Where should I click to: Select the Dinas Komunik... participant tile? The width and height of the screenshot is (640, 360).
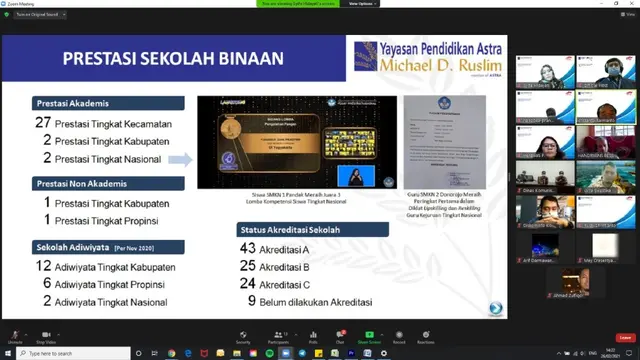[x=545, y=177]
